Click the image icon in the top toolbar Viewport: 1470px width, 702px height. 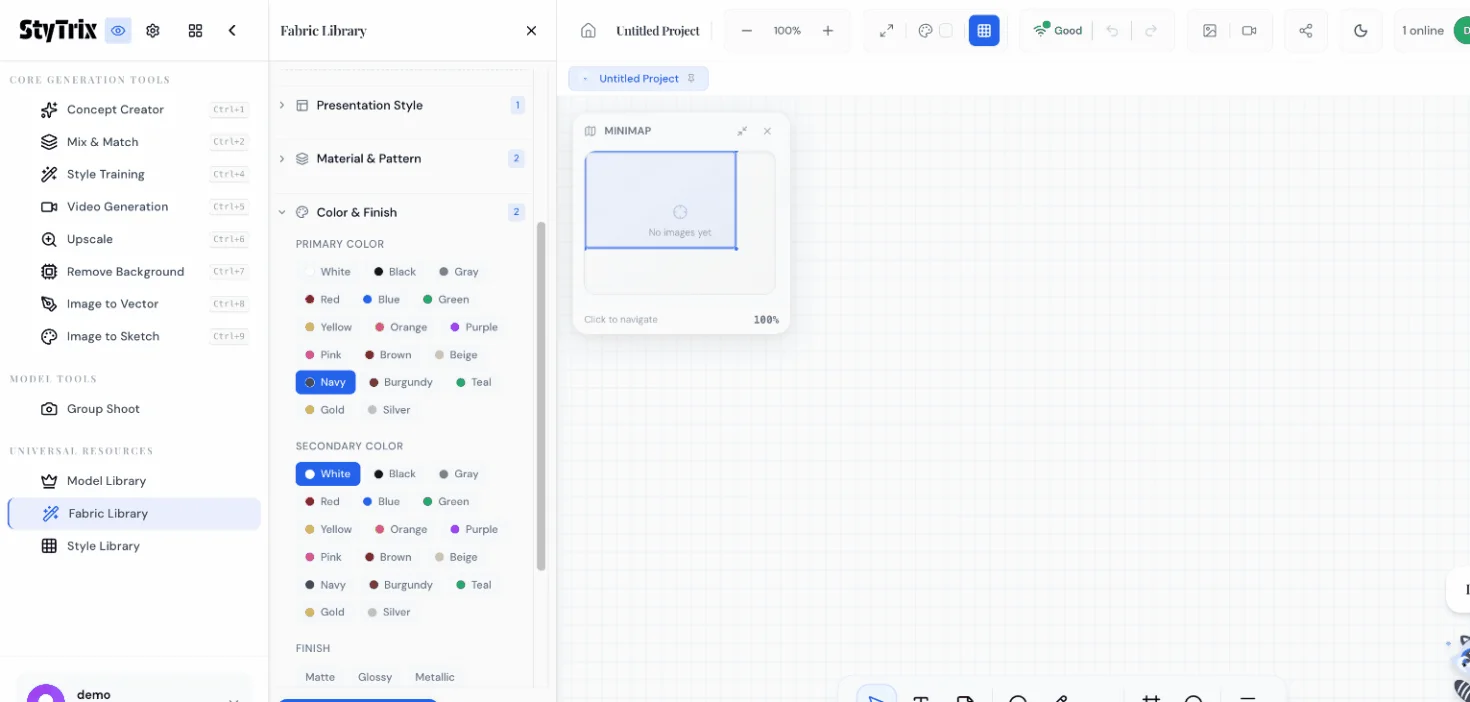click(x=1209, y=31)
